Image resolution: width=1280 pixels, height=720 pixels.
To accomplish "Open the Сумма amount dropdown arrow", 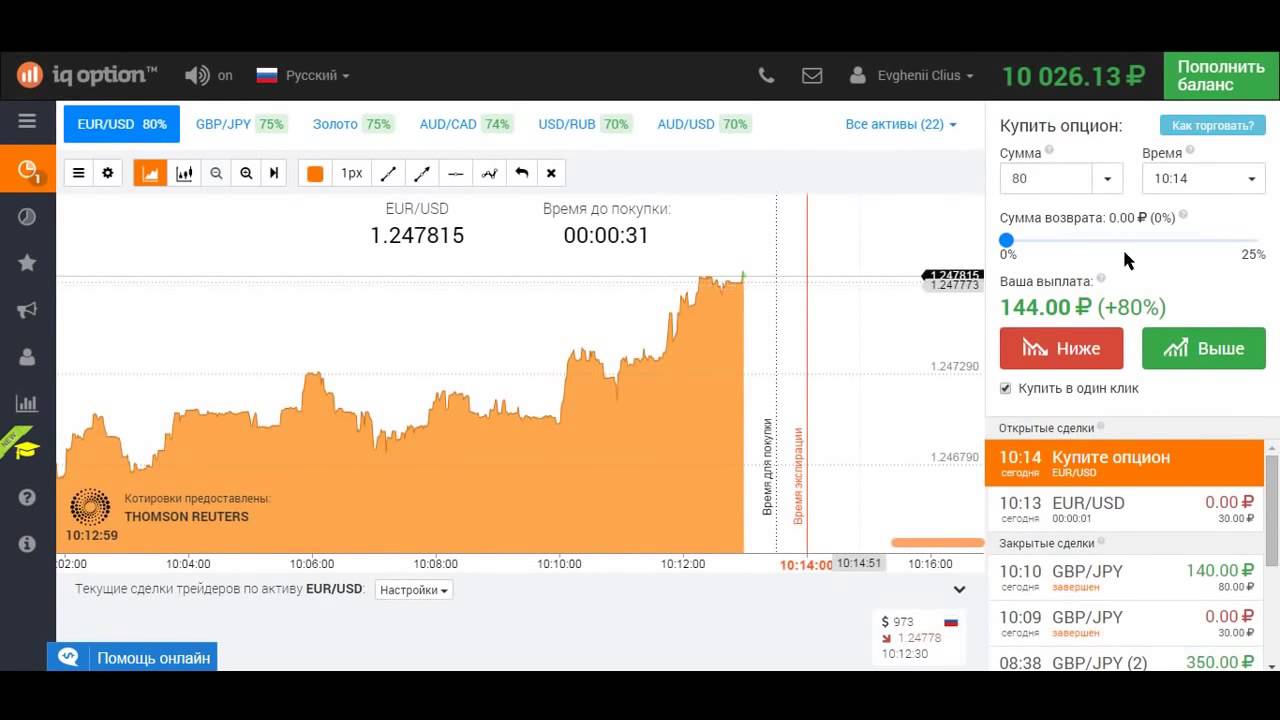I will coord(1107,179).
